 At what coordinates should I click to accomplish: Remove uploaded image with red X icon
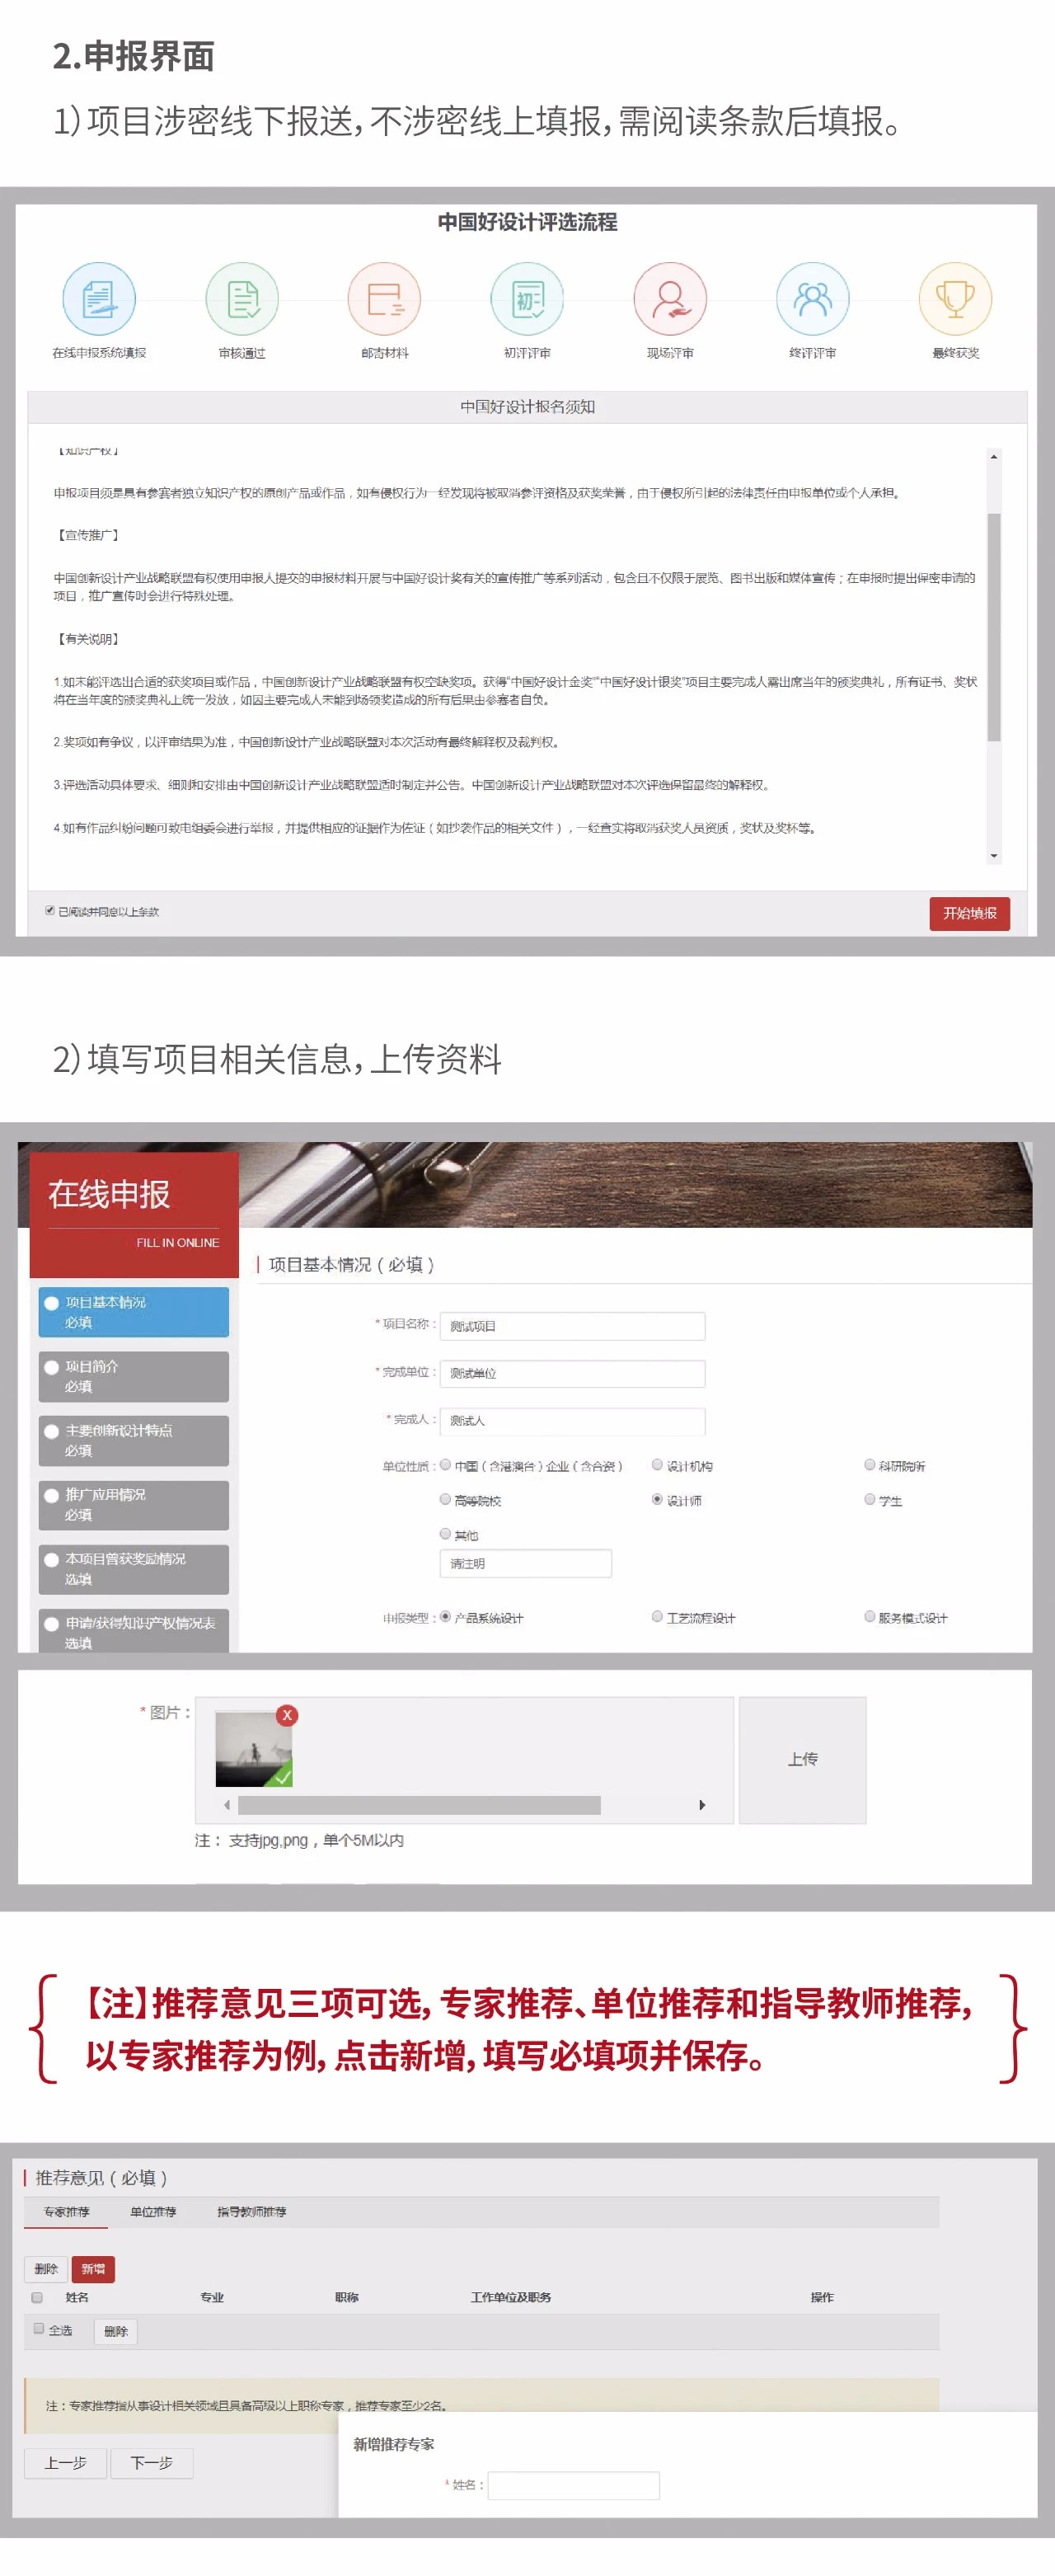(x=287, y=1714)
